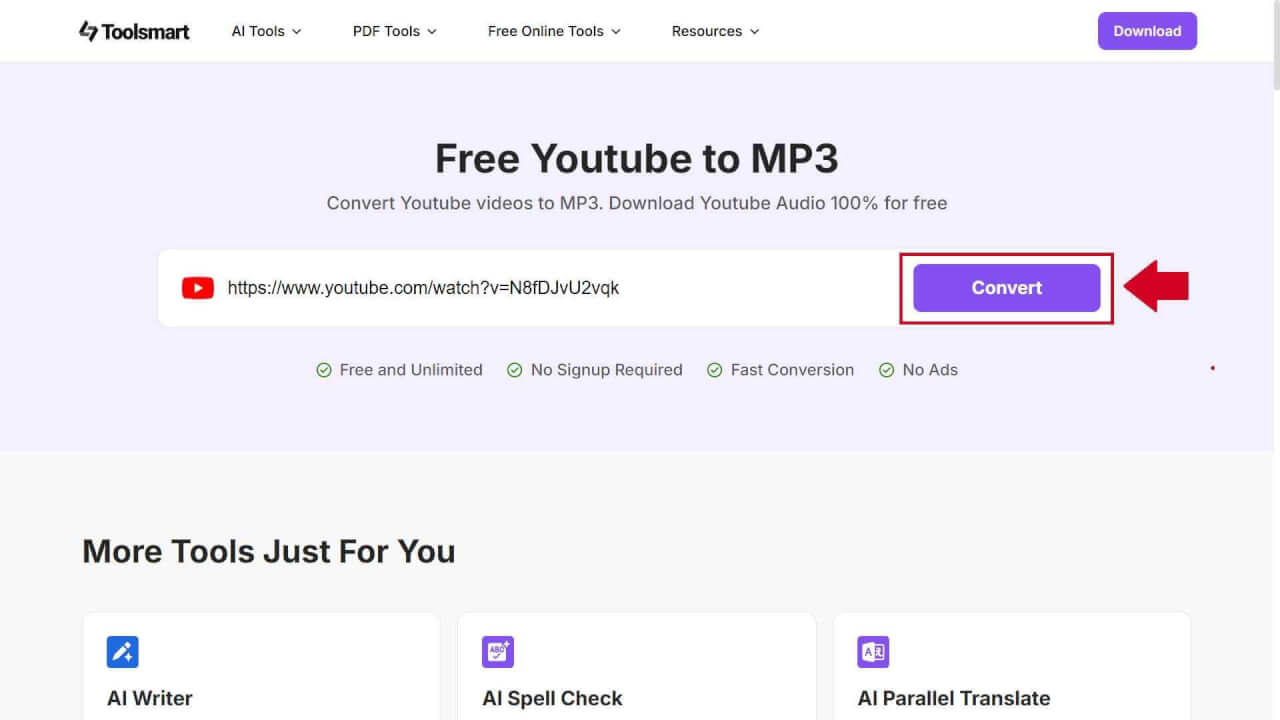Expand the Resources menu

click(715, 31)
